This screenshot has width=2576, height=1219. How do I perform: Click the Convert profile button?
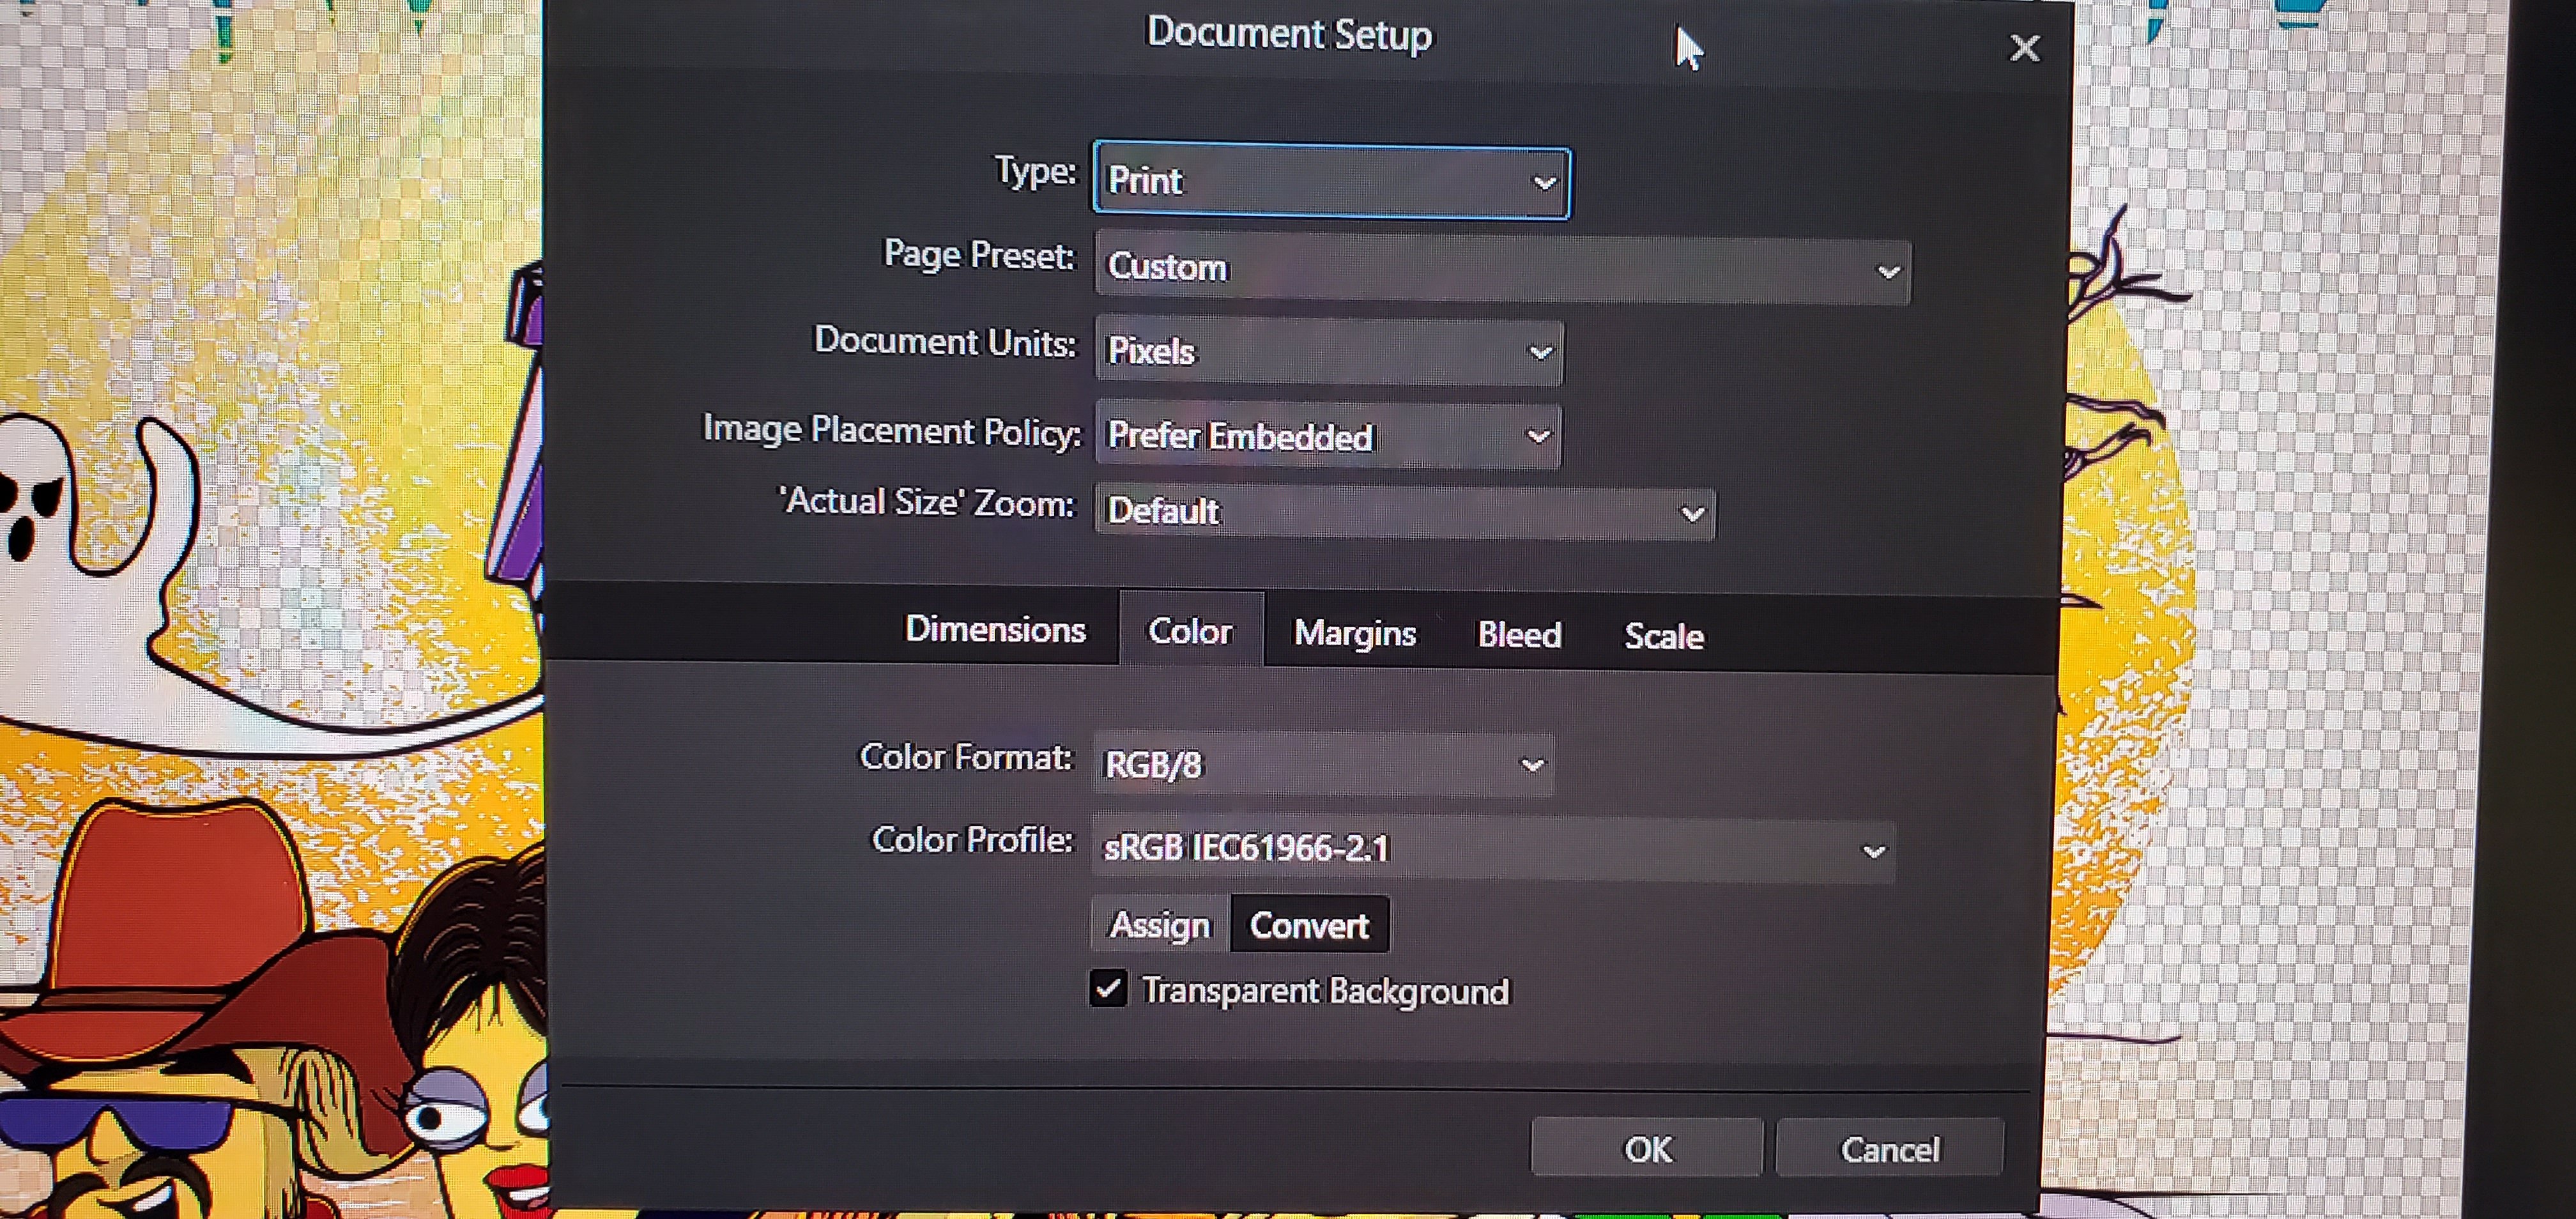1309,925
